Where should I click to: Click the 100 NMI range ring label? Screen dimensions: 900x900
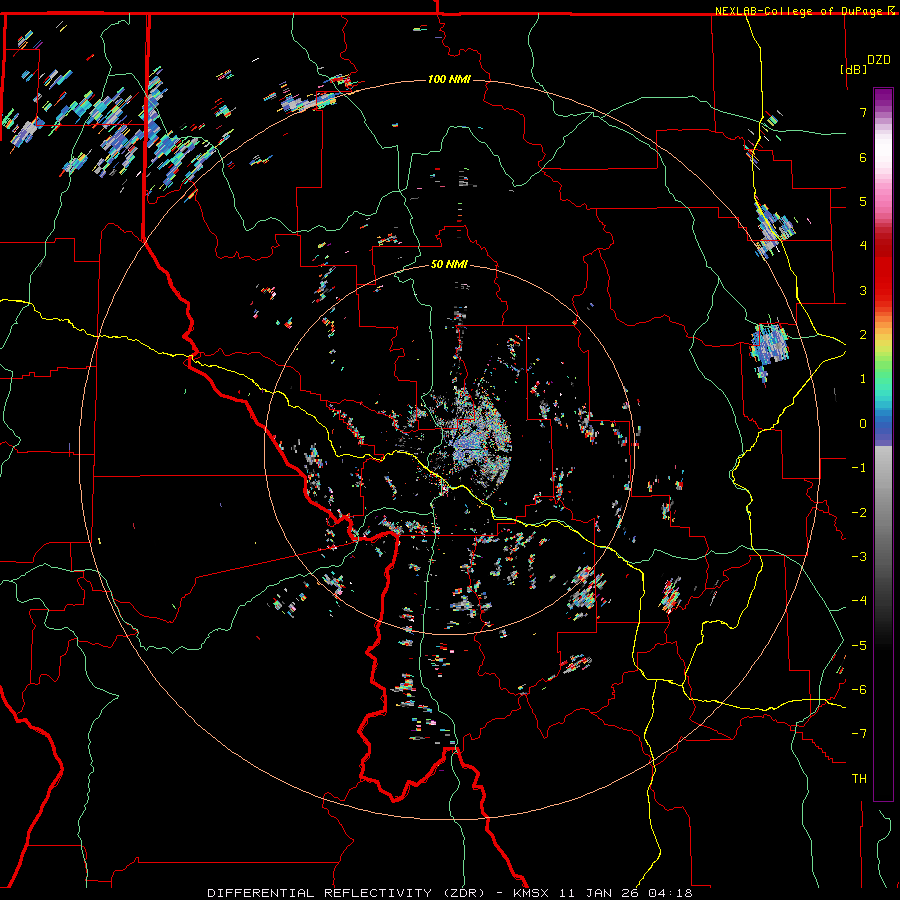(449, 79)
